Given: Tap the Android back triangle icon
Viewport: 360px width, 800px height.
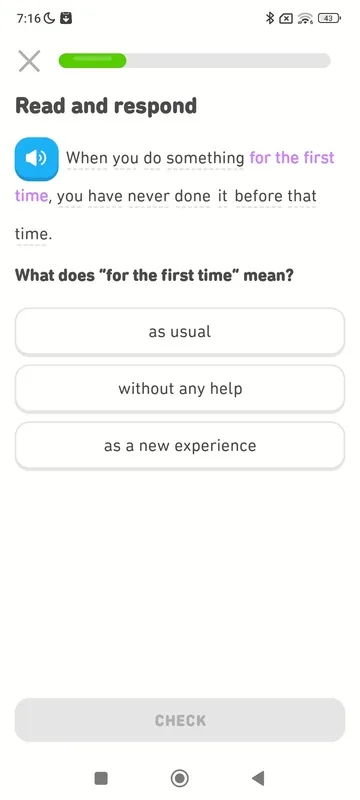Looking at the screenshot, I should (258, 778).
